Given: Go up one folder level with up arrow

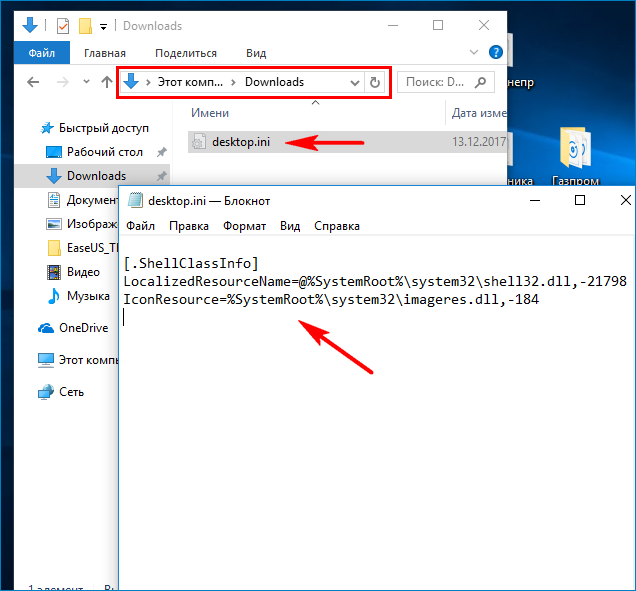Looking at the screenshot, I should point(106,82).
